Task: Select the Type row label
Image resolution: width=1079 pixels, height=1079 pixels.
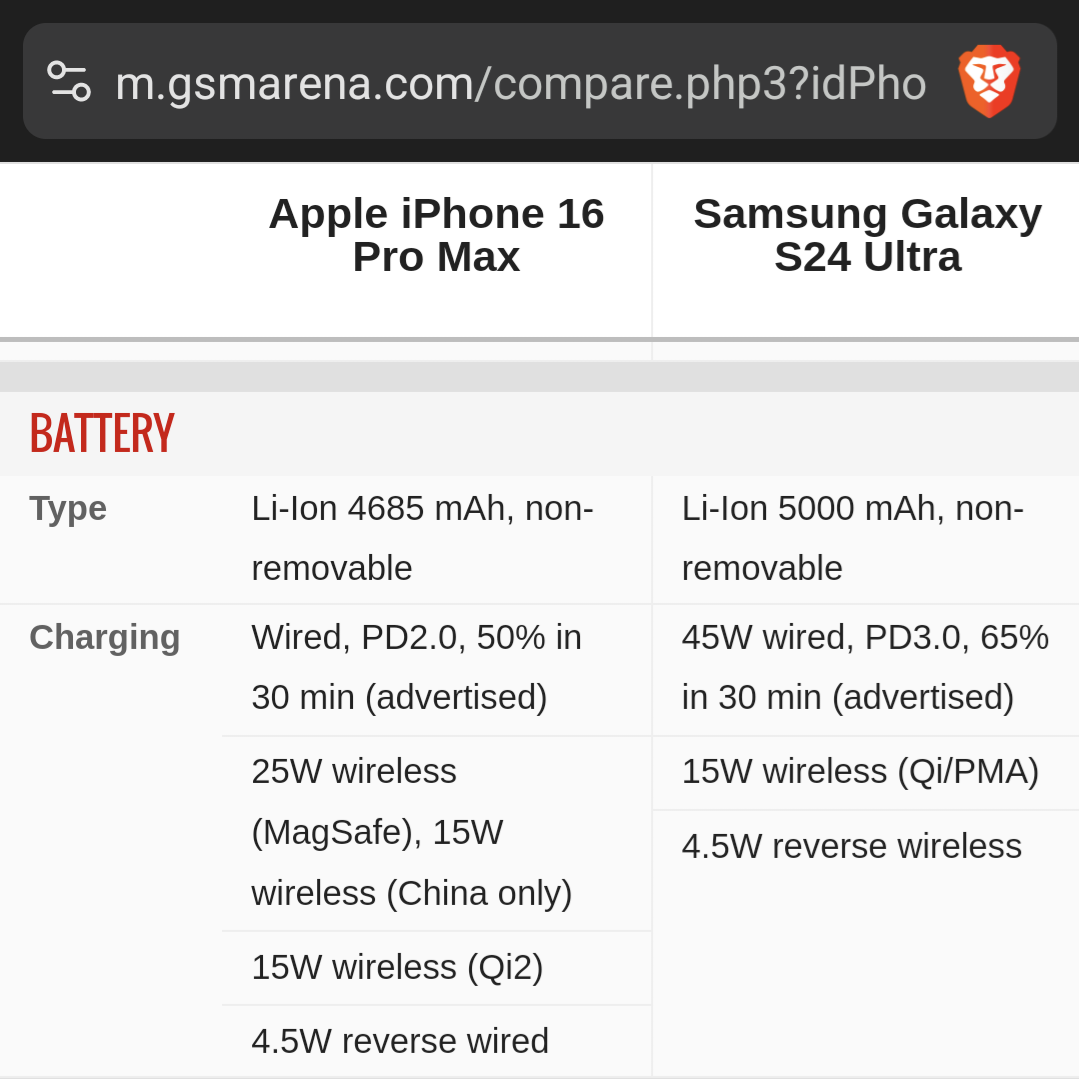Action: [68, 508]
